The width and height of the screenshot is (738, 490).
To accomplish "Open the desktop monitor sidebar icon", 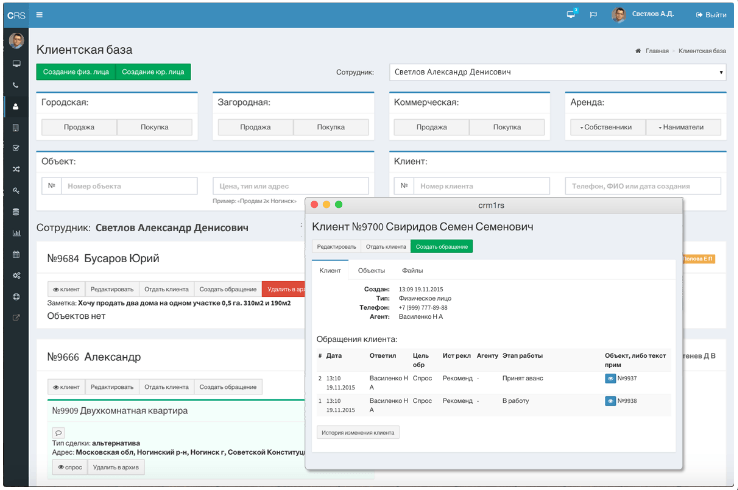I will click(x=16, y=64).
